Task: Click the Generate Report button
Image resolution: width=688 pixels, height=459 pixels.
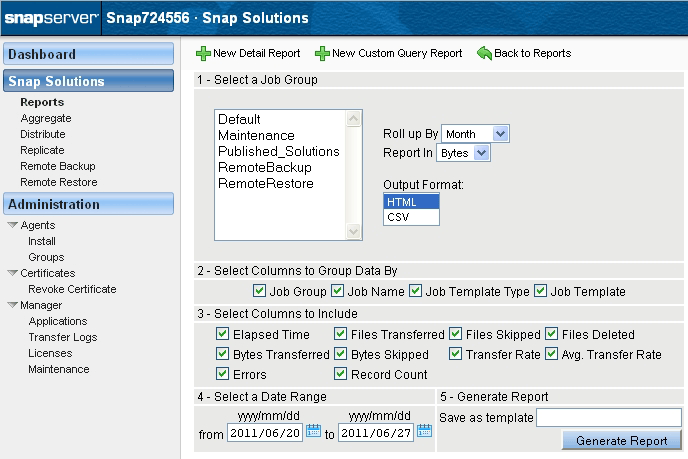Action: click(x=621, y=440)
